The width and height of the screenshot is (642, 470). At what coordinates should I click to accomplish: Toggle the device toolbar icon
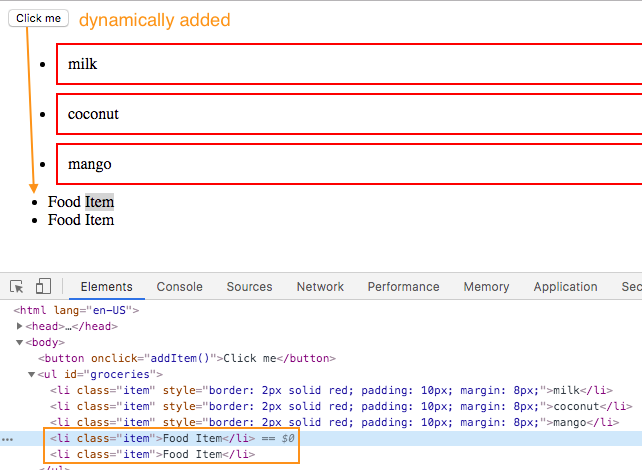point(43,286)
